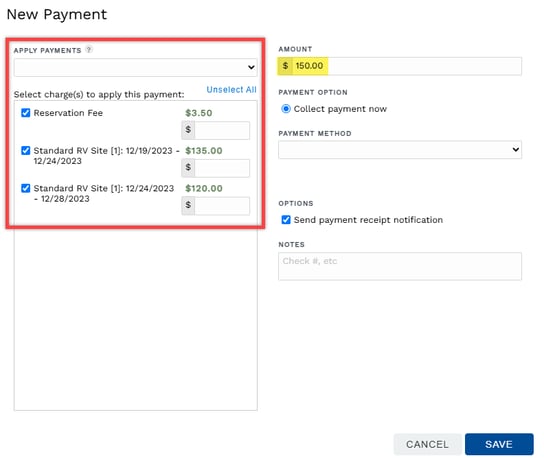Disable Send payment receipt notification
544x458 pixels.
coord(286,220)
